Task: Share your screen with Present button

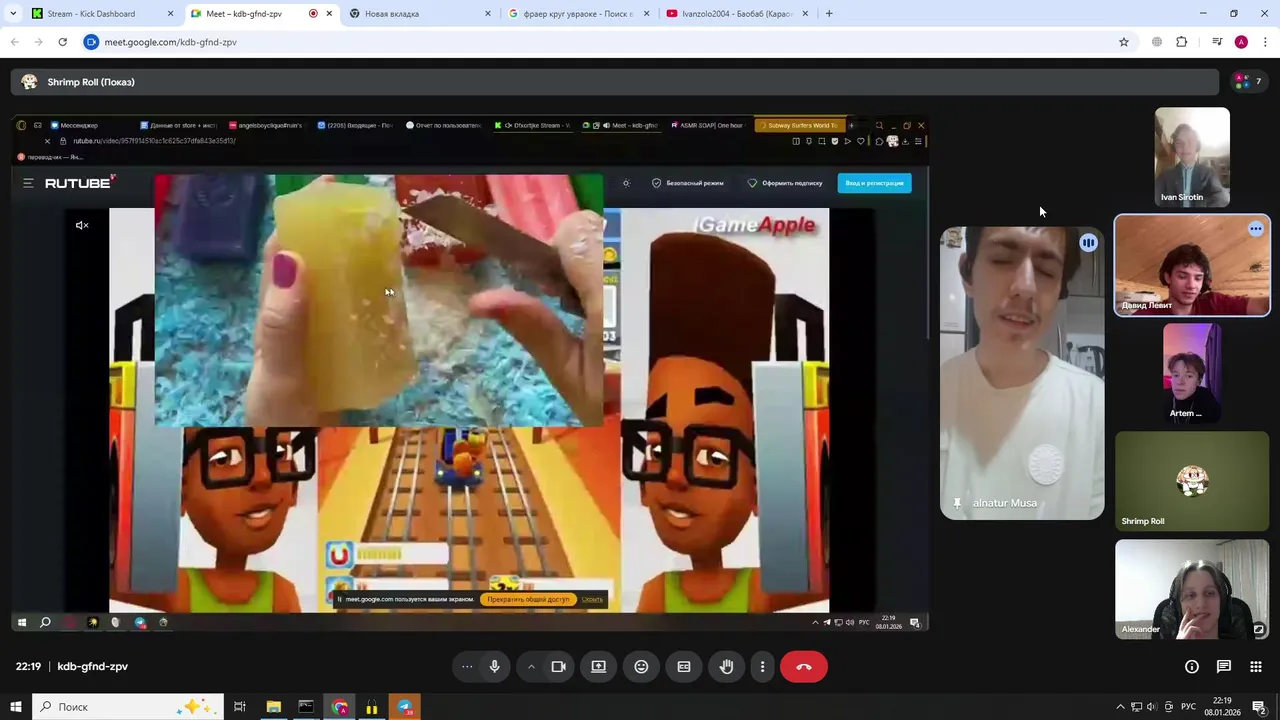Action: click(598, 667)
